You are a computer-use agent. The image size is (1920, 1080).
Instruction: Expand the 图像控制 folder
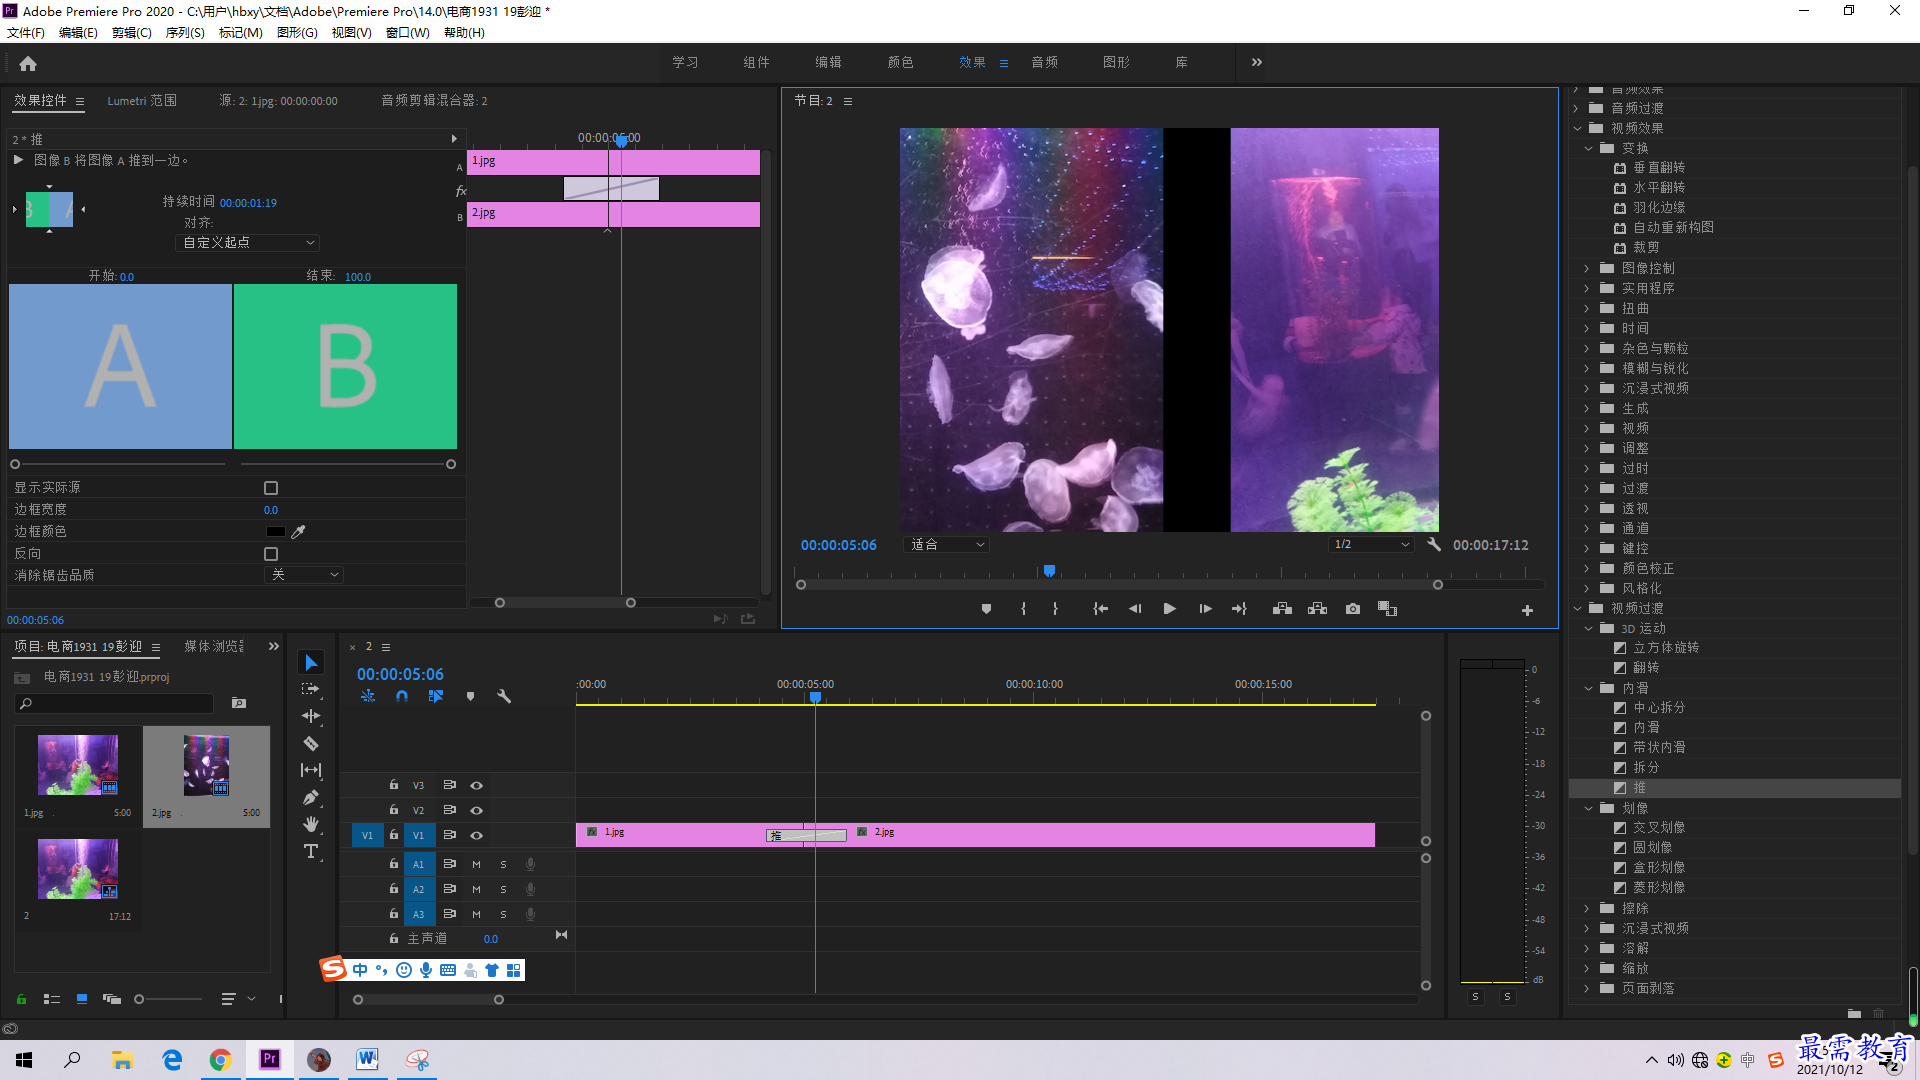(1587, 268)
